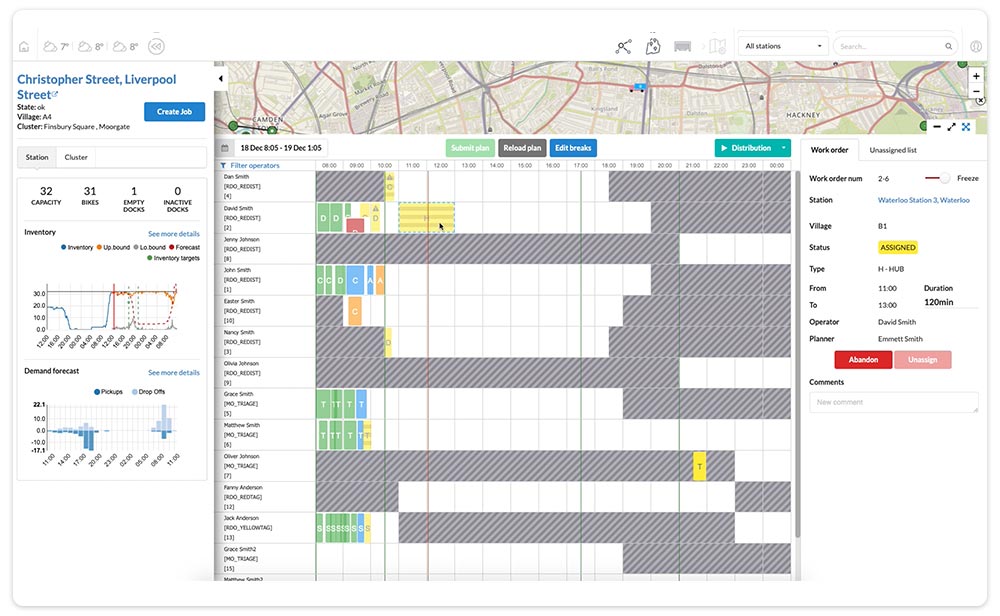Open Filter operators link
Viewport: 1000px width, 616px height.
coord(255,166)
